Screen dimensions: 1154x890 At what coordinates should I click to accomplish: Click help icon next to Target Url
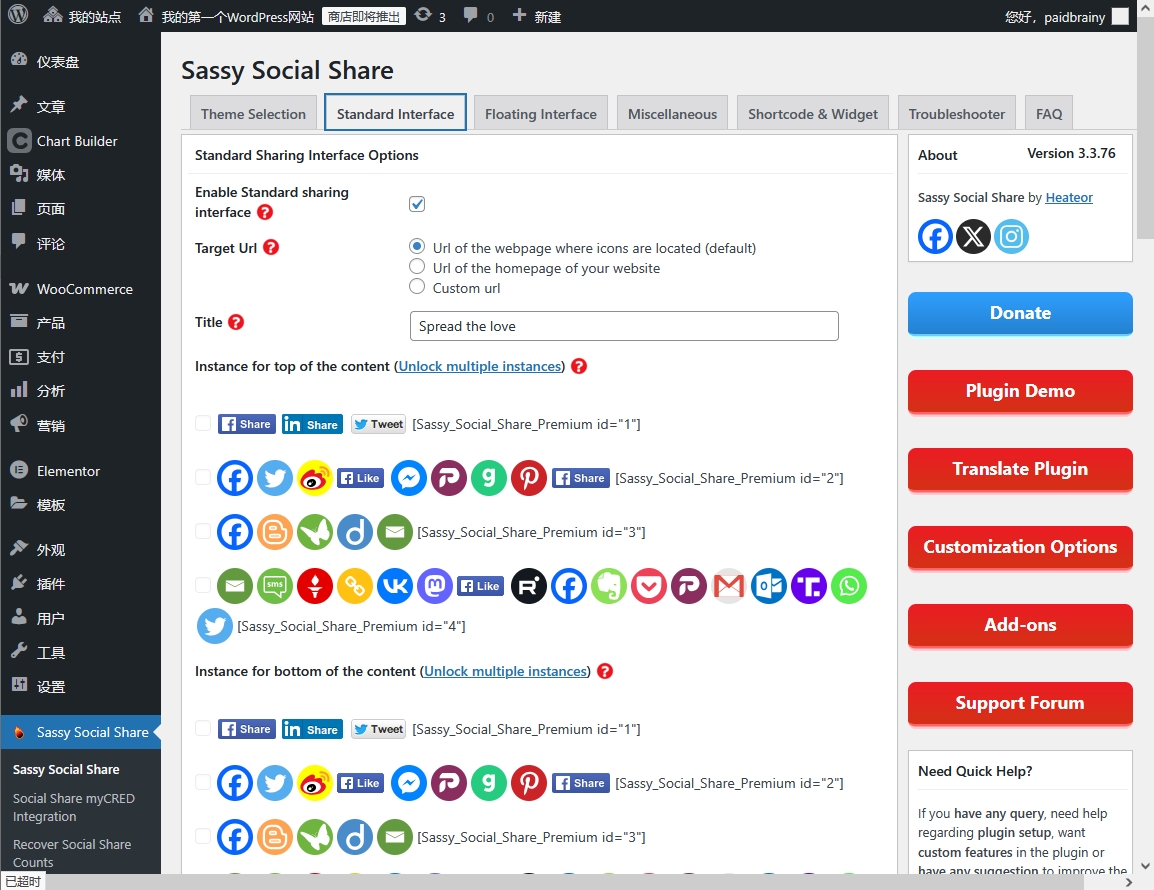271,247
